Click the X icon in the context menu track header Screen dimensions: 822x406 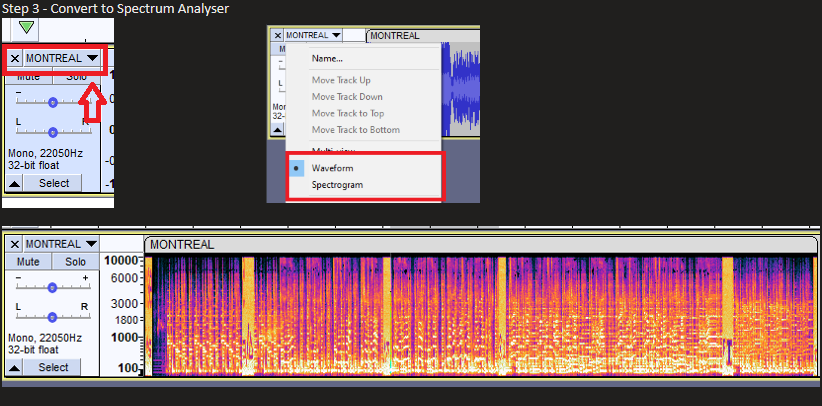pos(278,35)
